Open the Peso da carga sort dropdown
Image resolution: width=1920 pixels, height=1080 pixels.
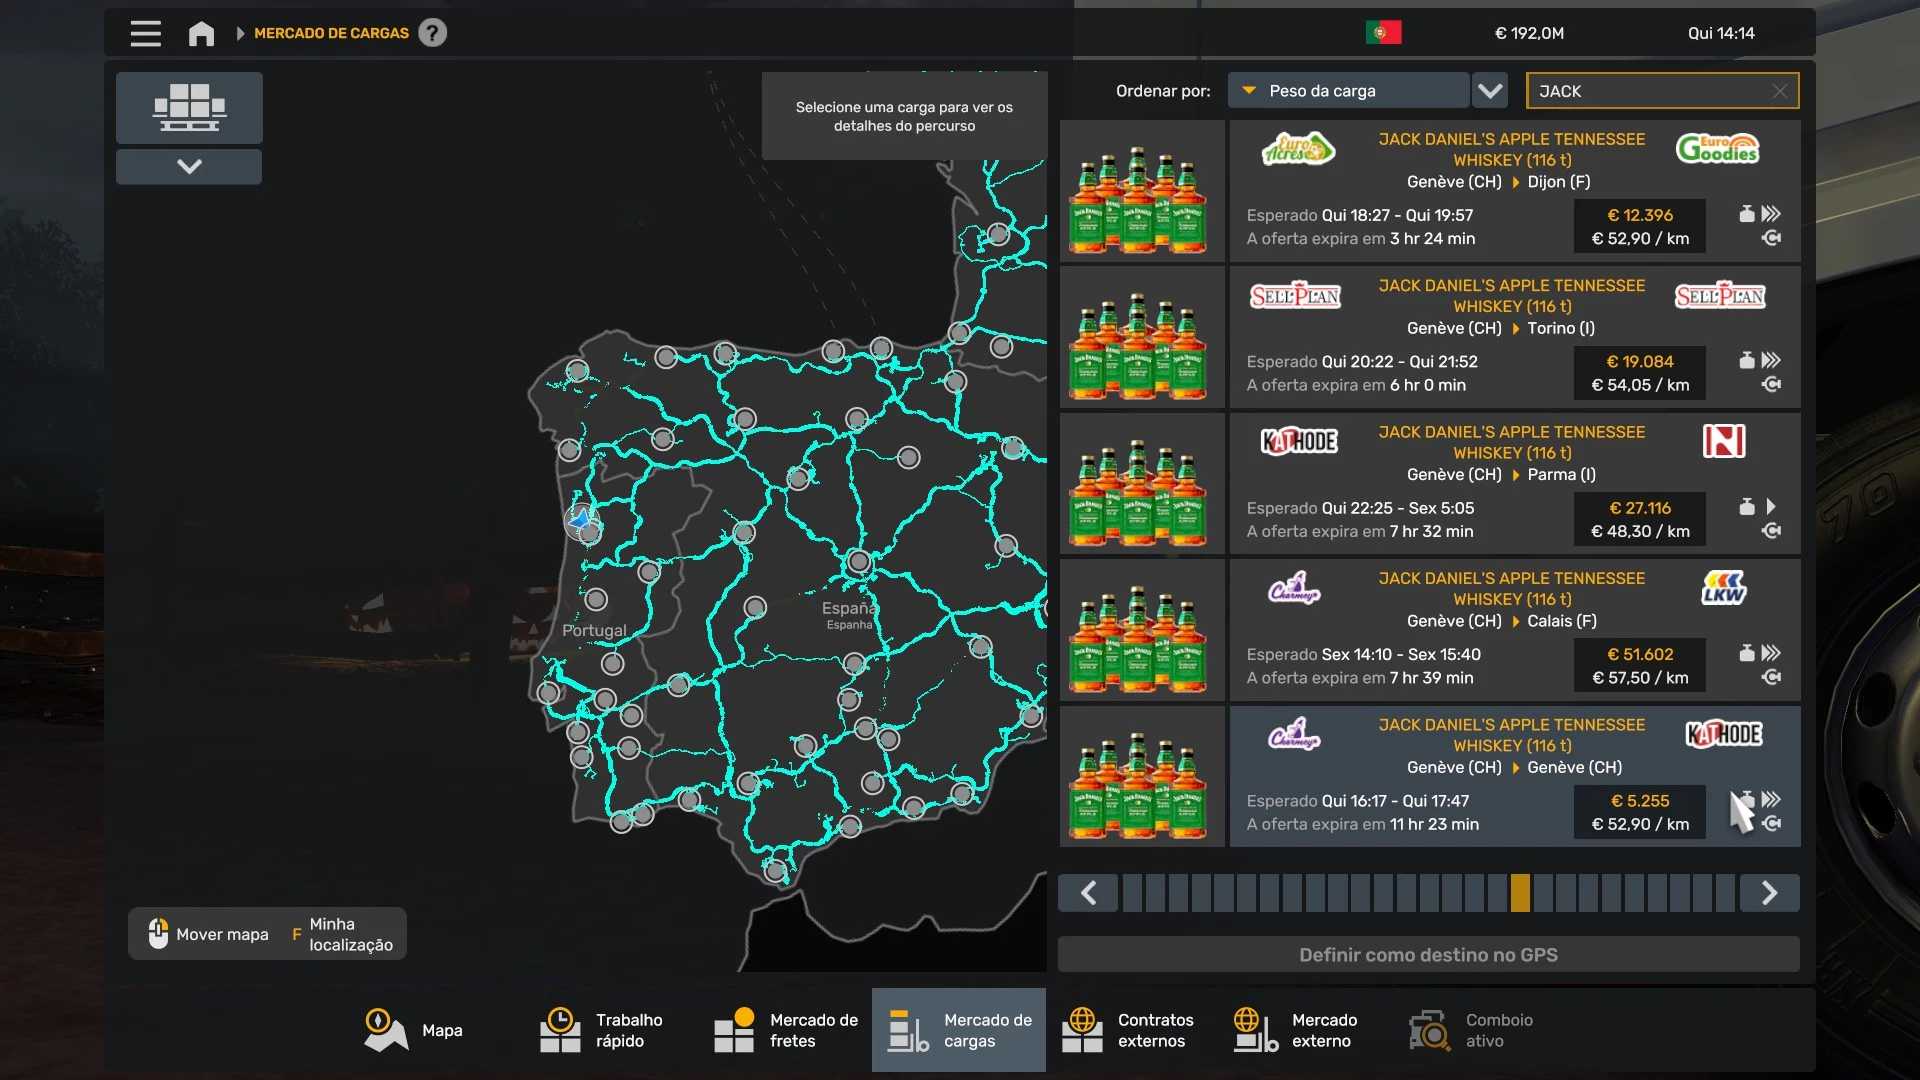[1348, 91]
